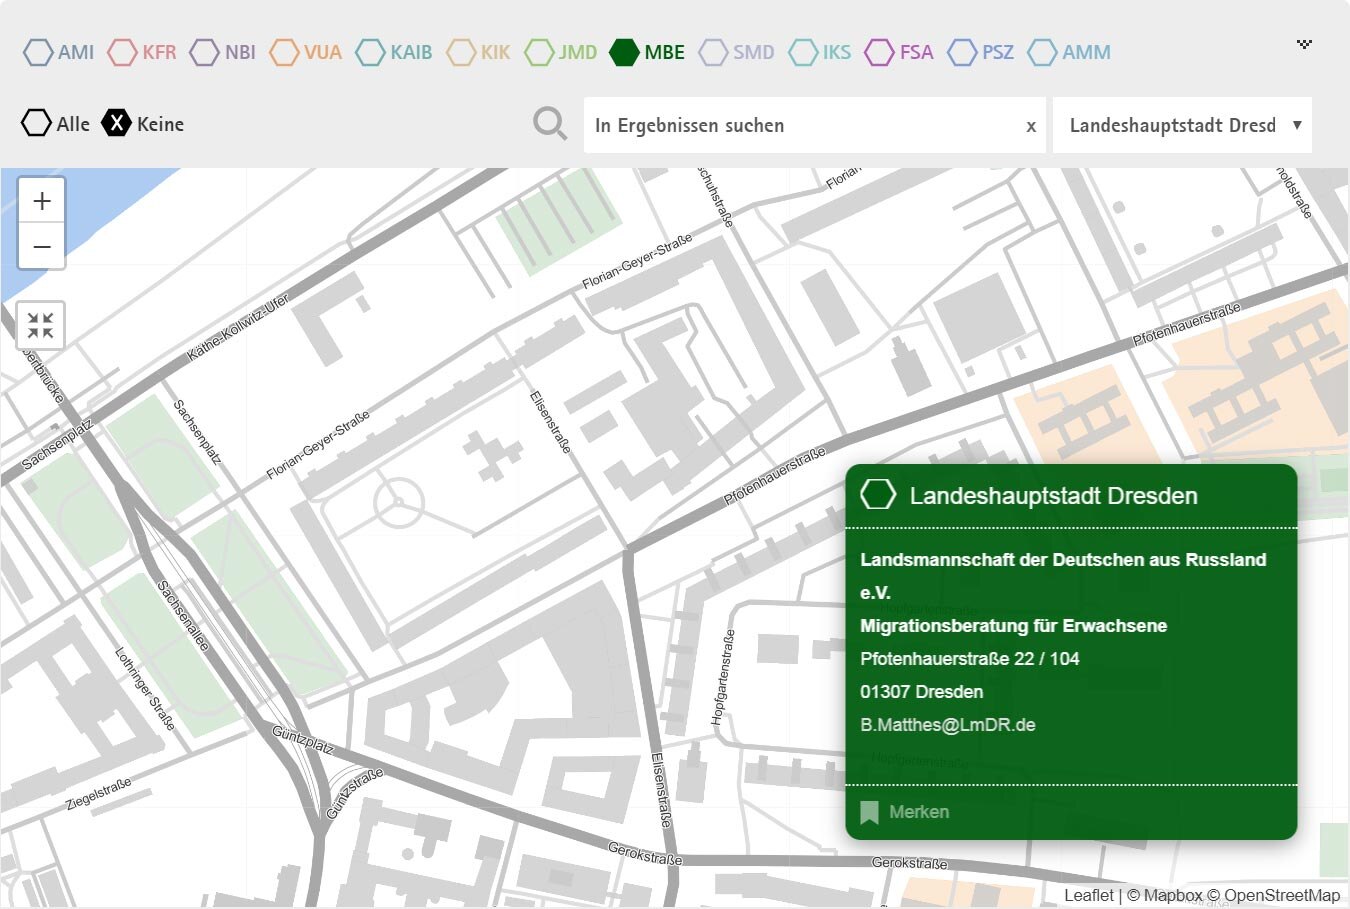Collapse the filter bar with double chevron
1350x909 pixels.
(1304, 44)
